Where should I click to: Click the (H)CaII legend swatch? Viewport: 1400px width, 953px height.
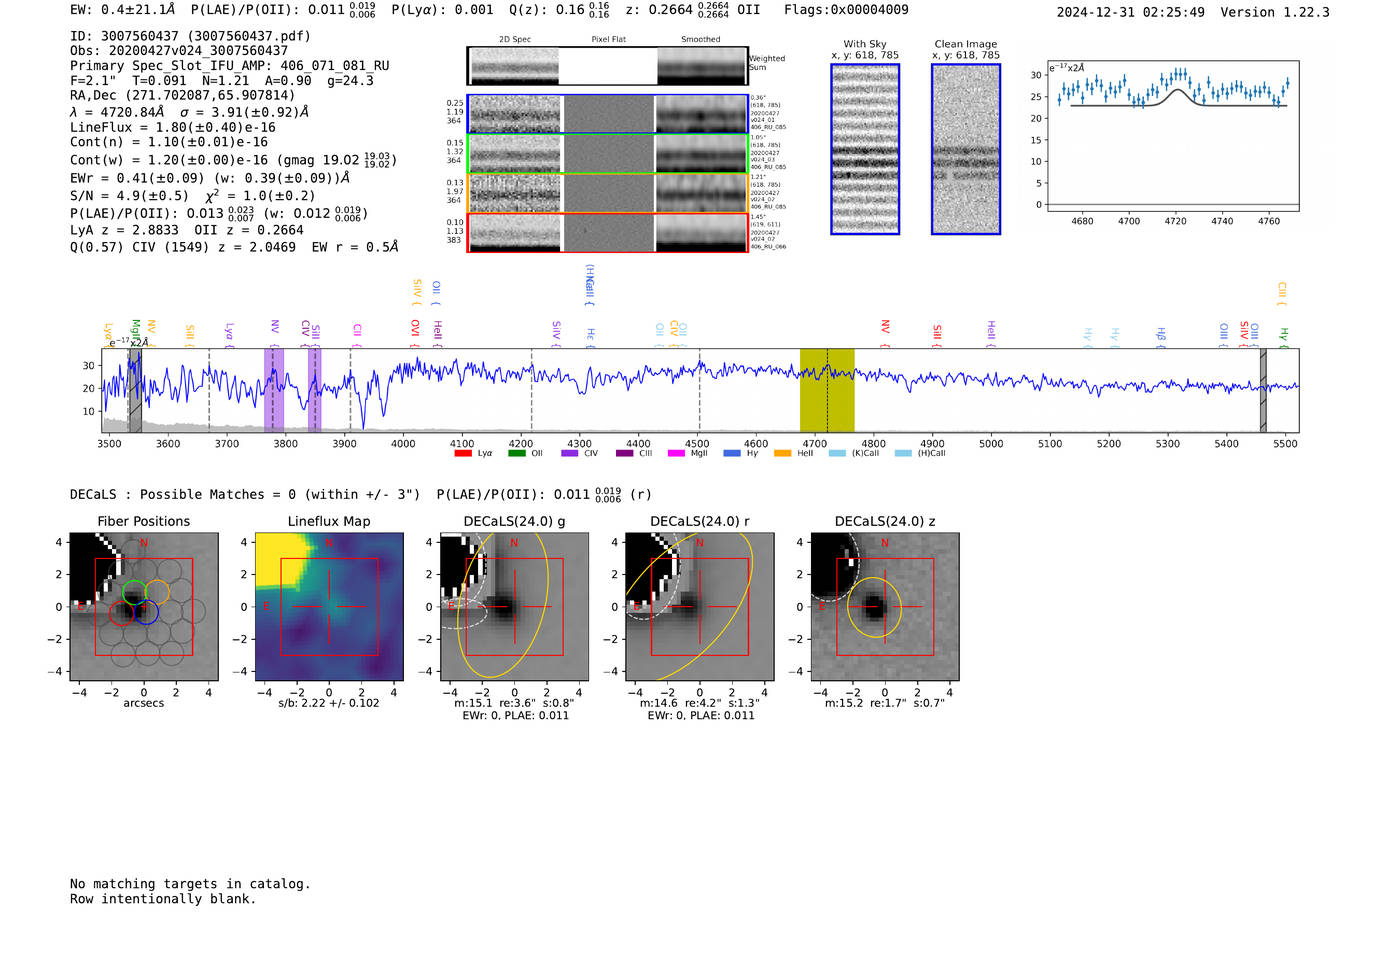pos(903,454)
